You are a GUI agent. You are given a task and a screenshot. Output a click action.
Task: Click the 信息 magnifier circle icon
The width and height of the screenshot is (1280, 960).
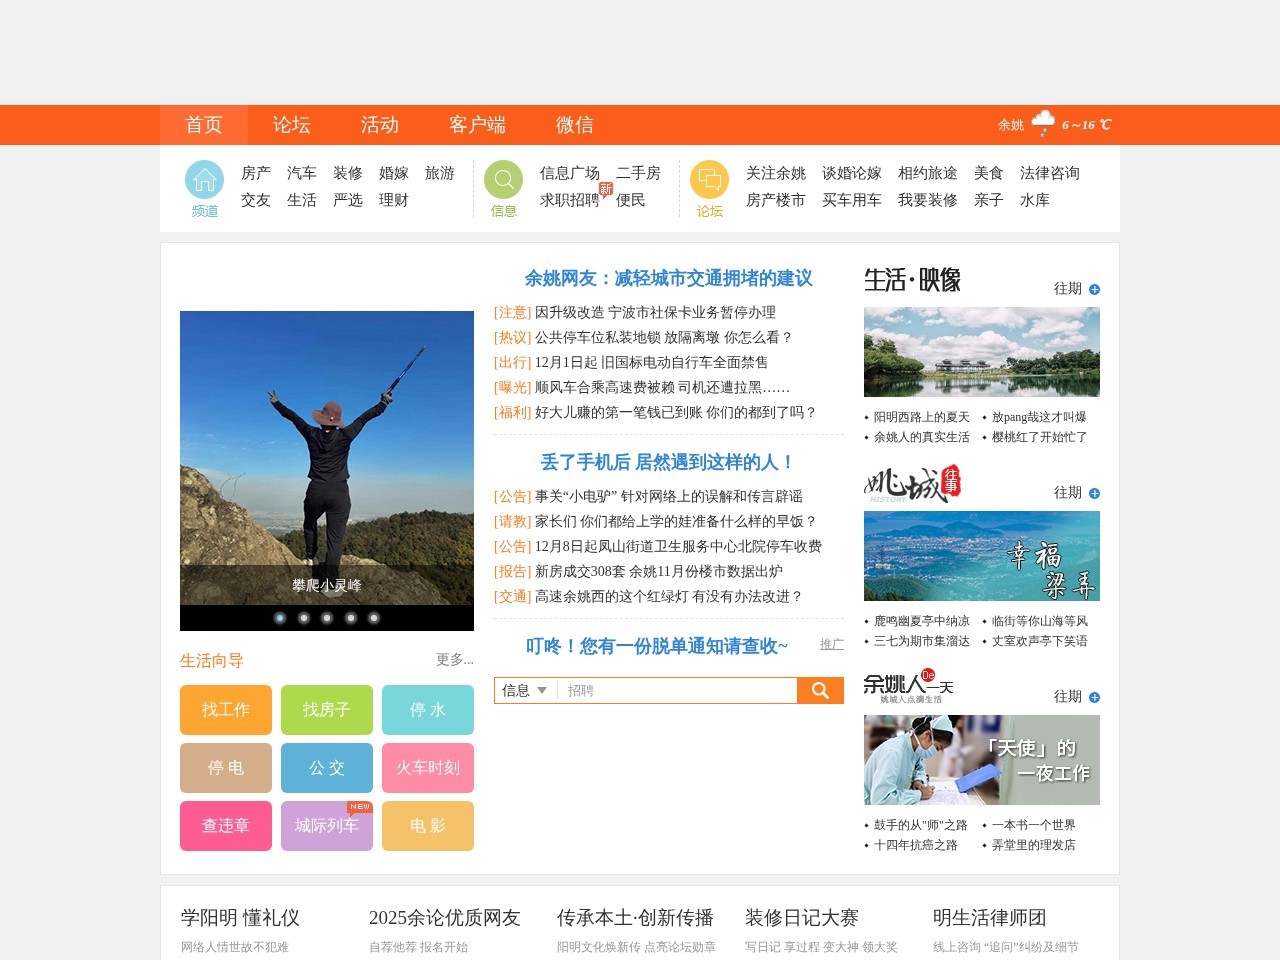503,181
